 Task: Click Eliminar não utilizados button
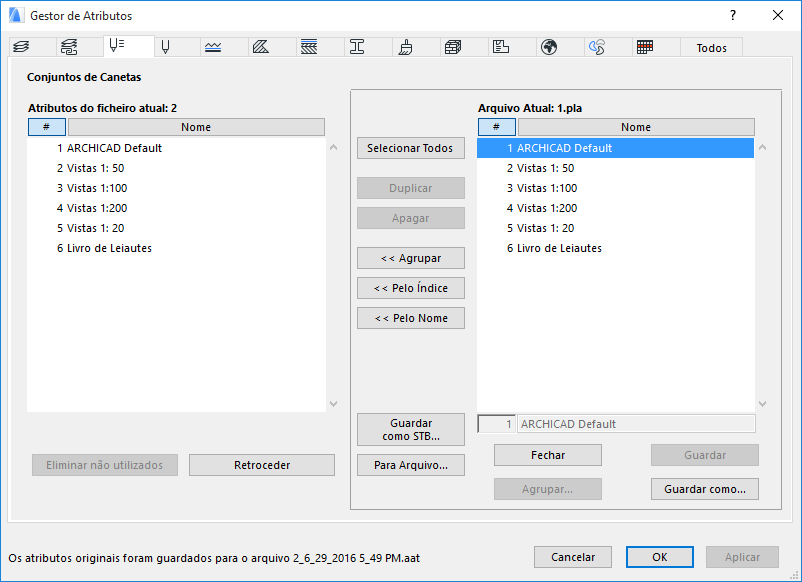pos(105,465)
